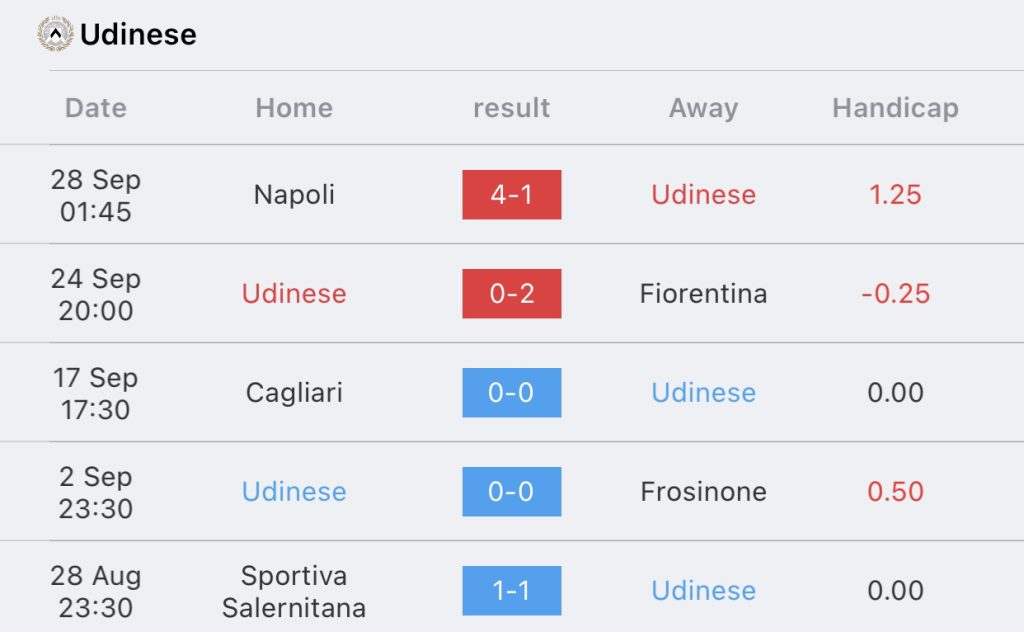Select the red 0-2 result badge
This screenshot has height=632, width=1024.
click(511, 294)
